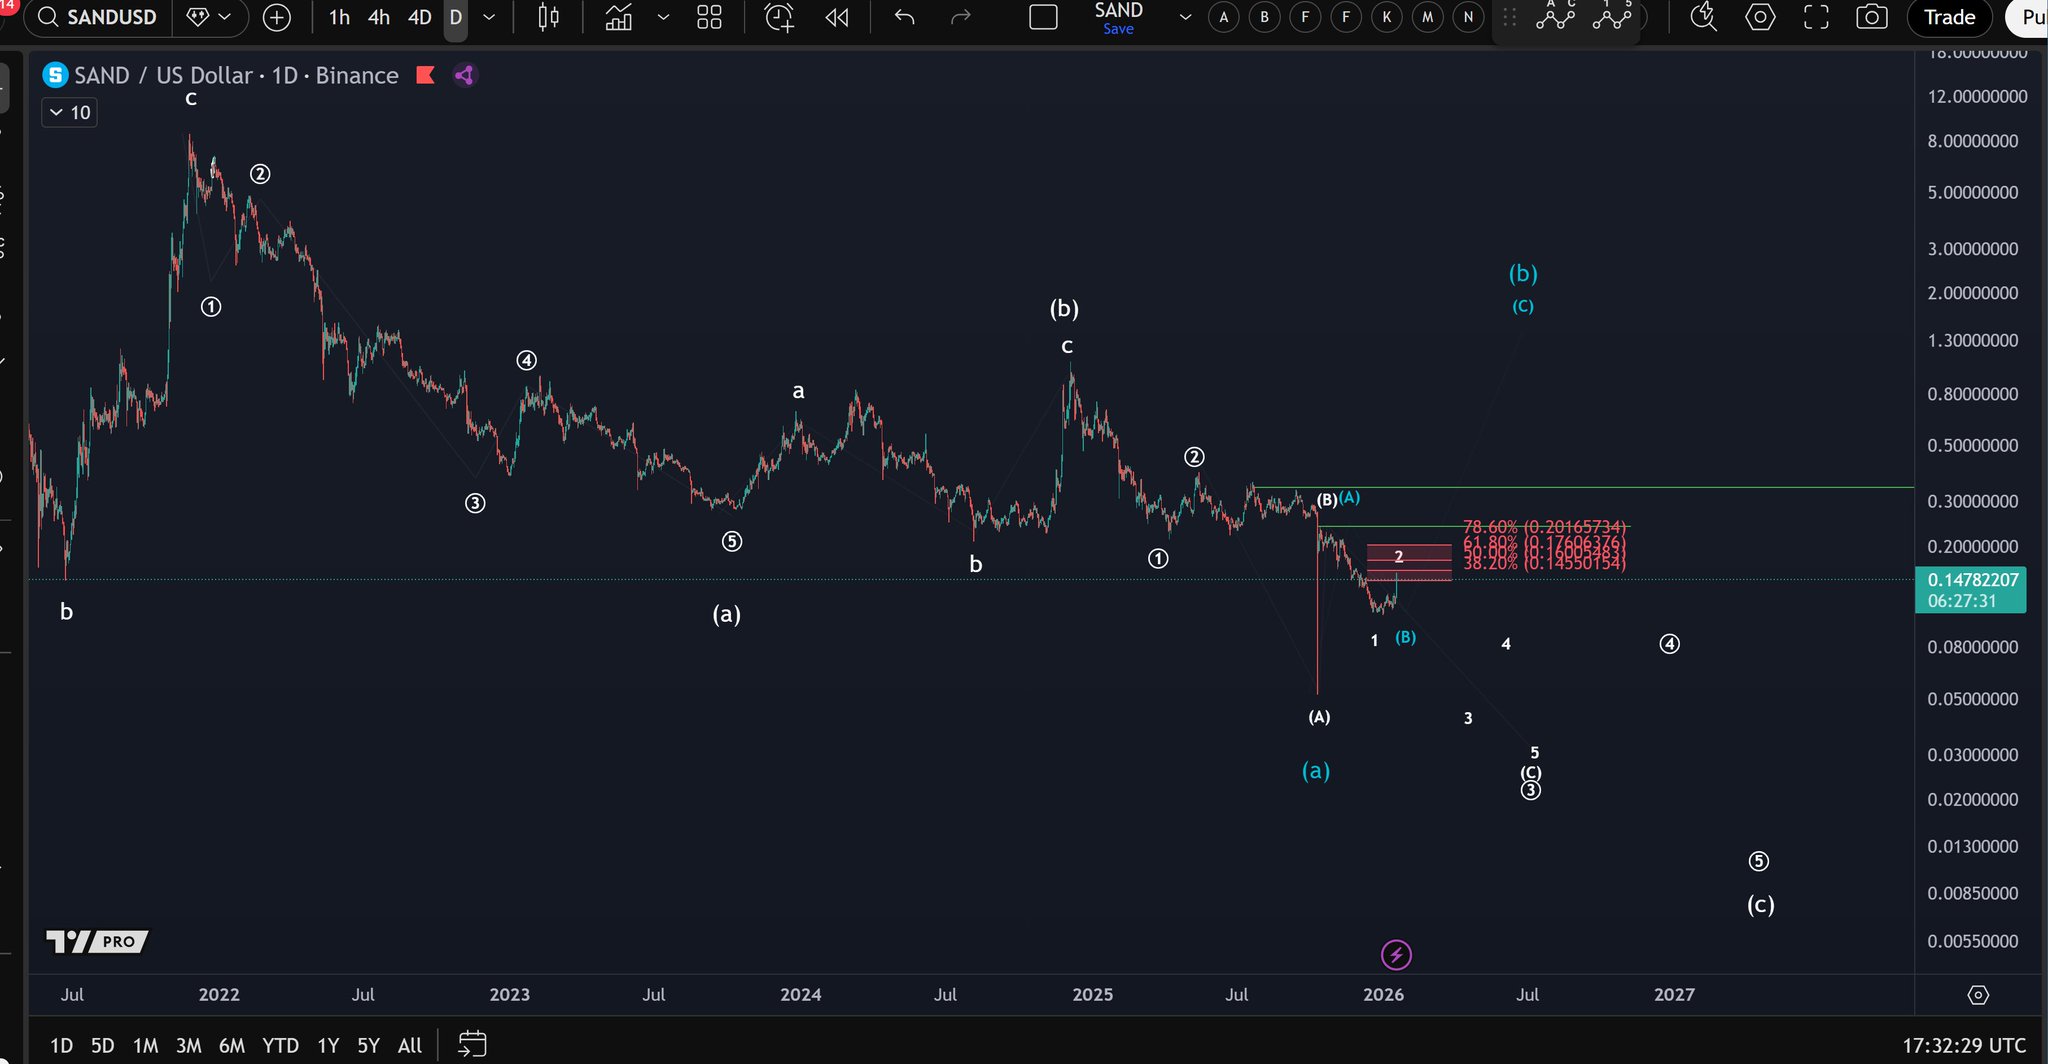This screenshot has height=1064, width=2048.
Task: Click the Trade button
Action: 1949,17
